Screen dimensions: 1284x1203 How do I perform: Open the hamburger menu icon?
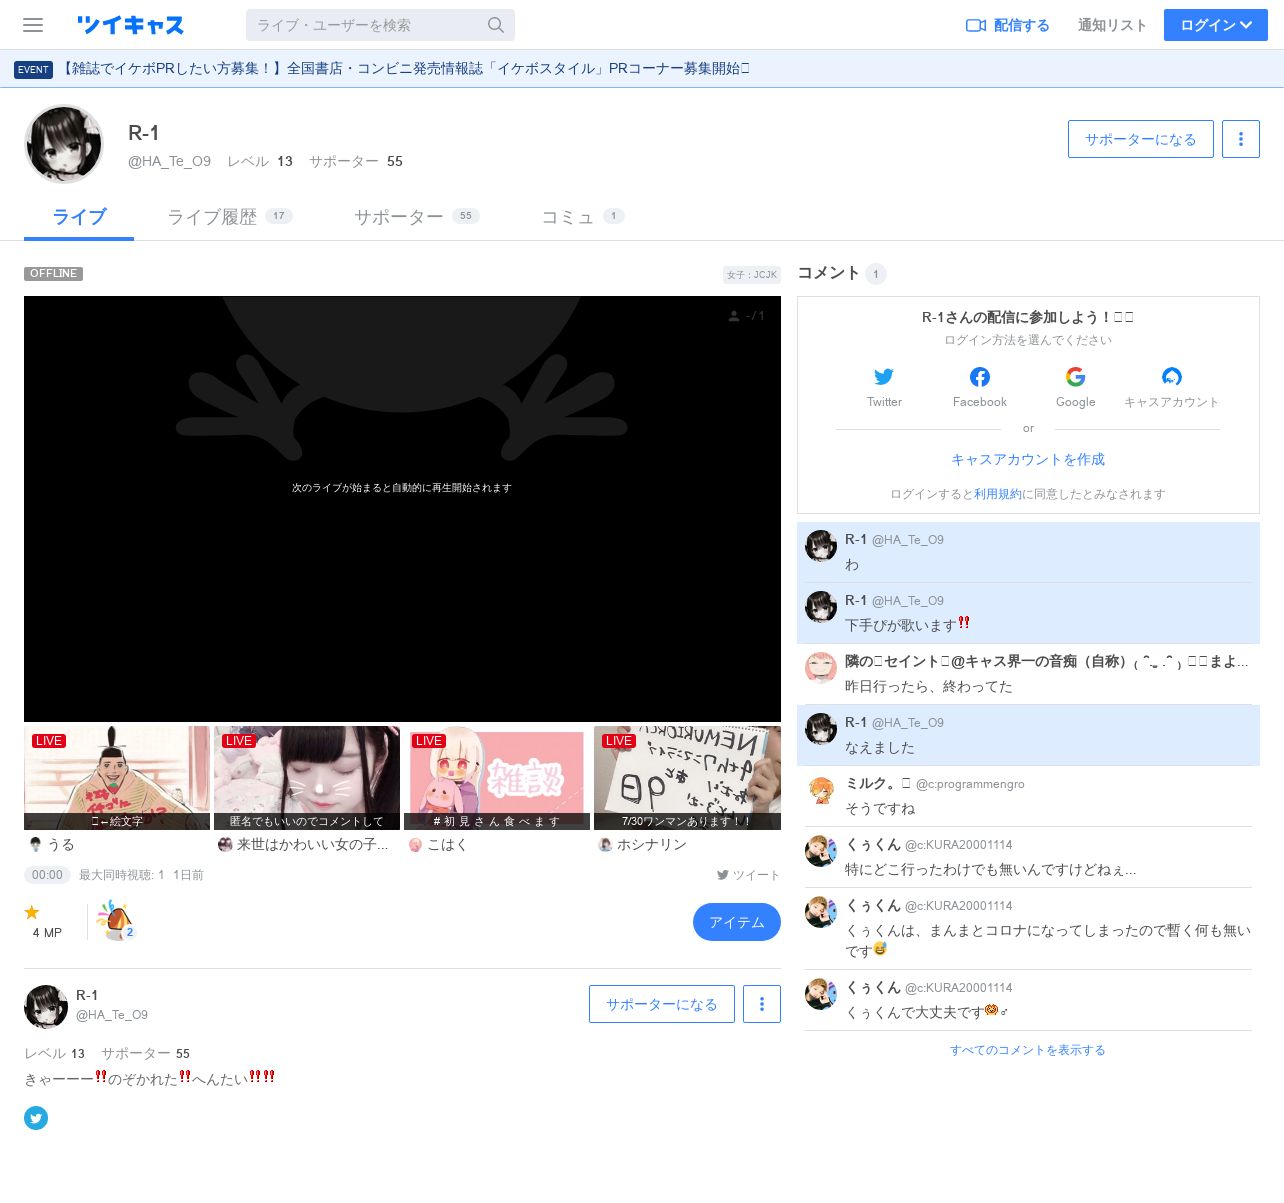[x=33, y=25]
